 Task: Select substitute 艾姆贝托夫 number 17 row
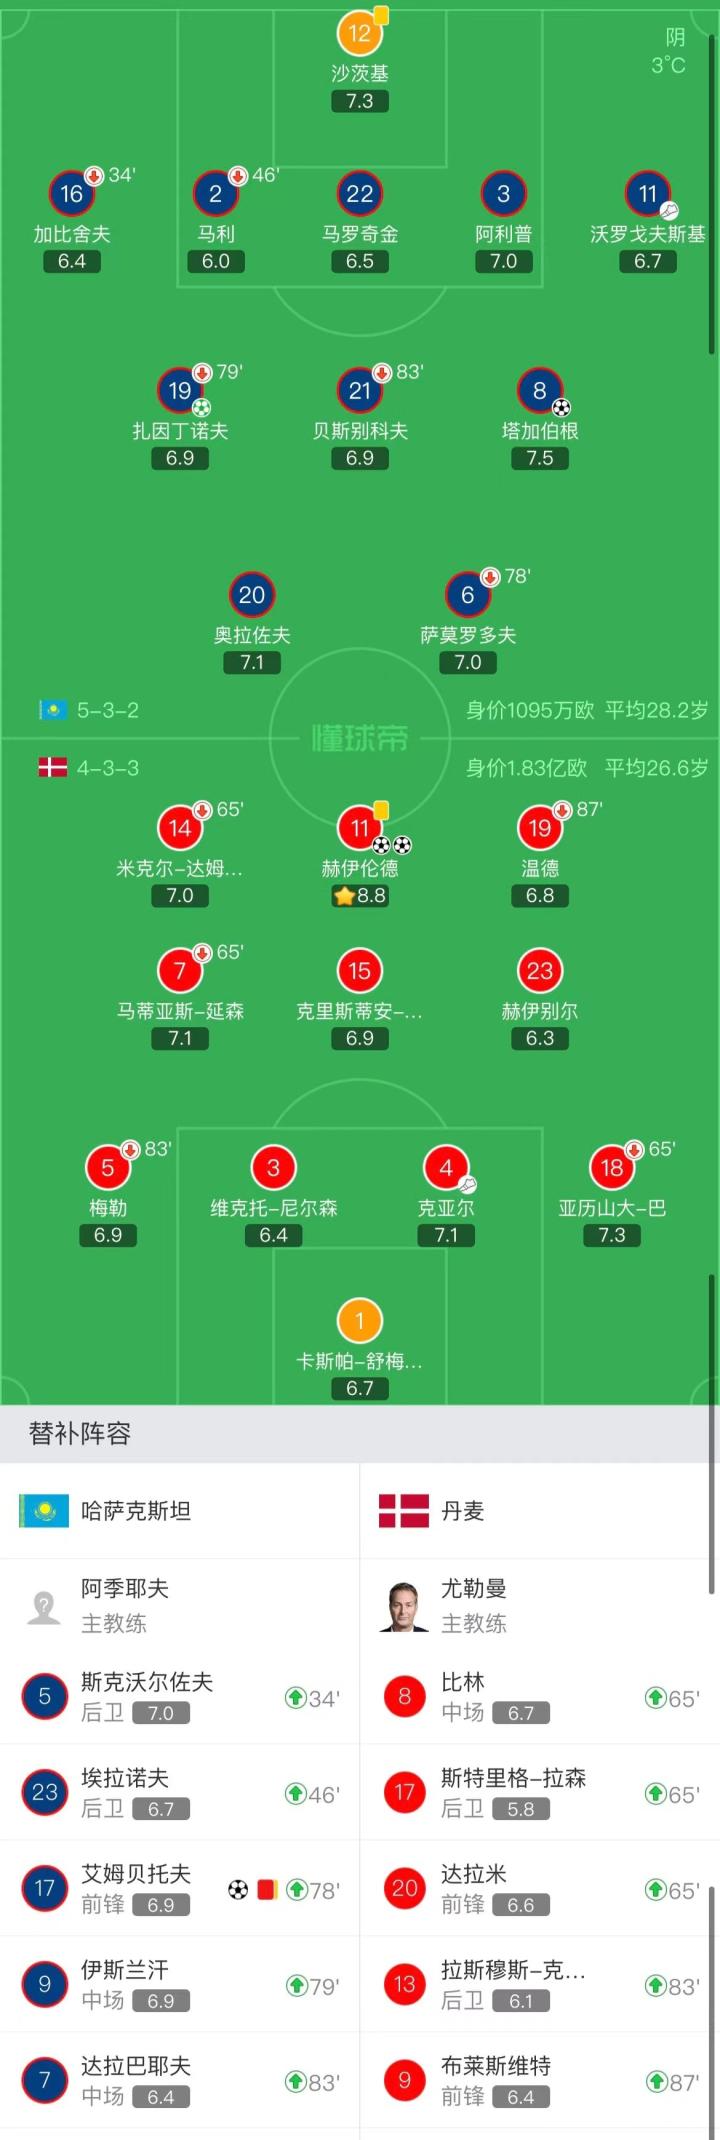tap(180, 1889)
